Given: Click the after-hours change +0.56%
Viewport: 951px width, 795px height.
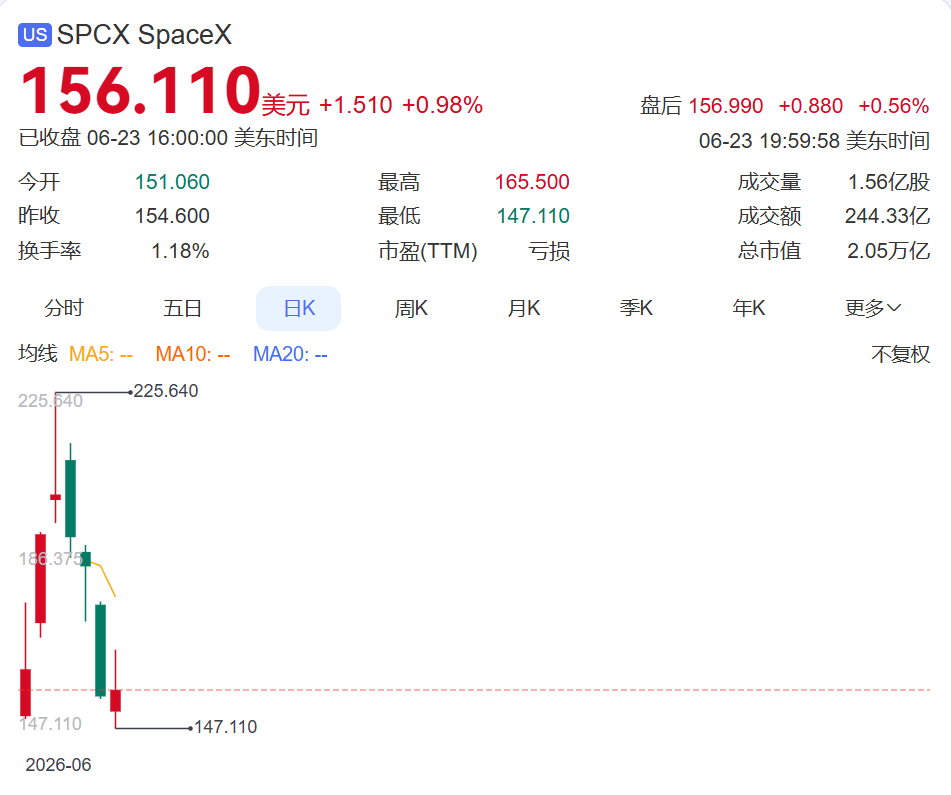Looking at the screenshot, I should click(x=893, y=106).
